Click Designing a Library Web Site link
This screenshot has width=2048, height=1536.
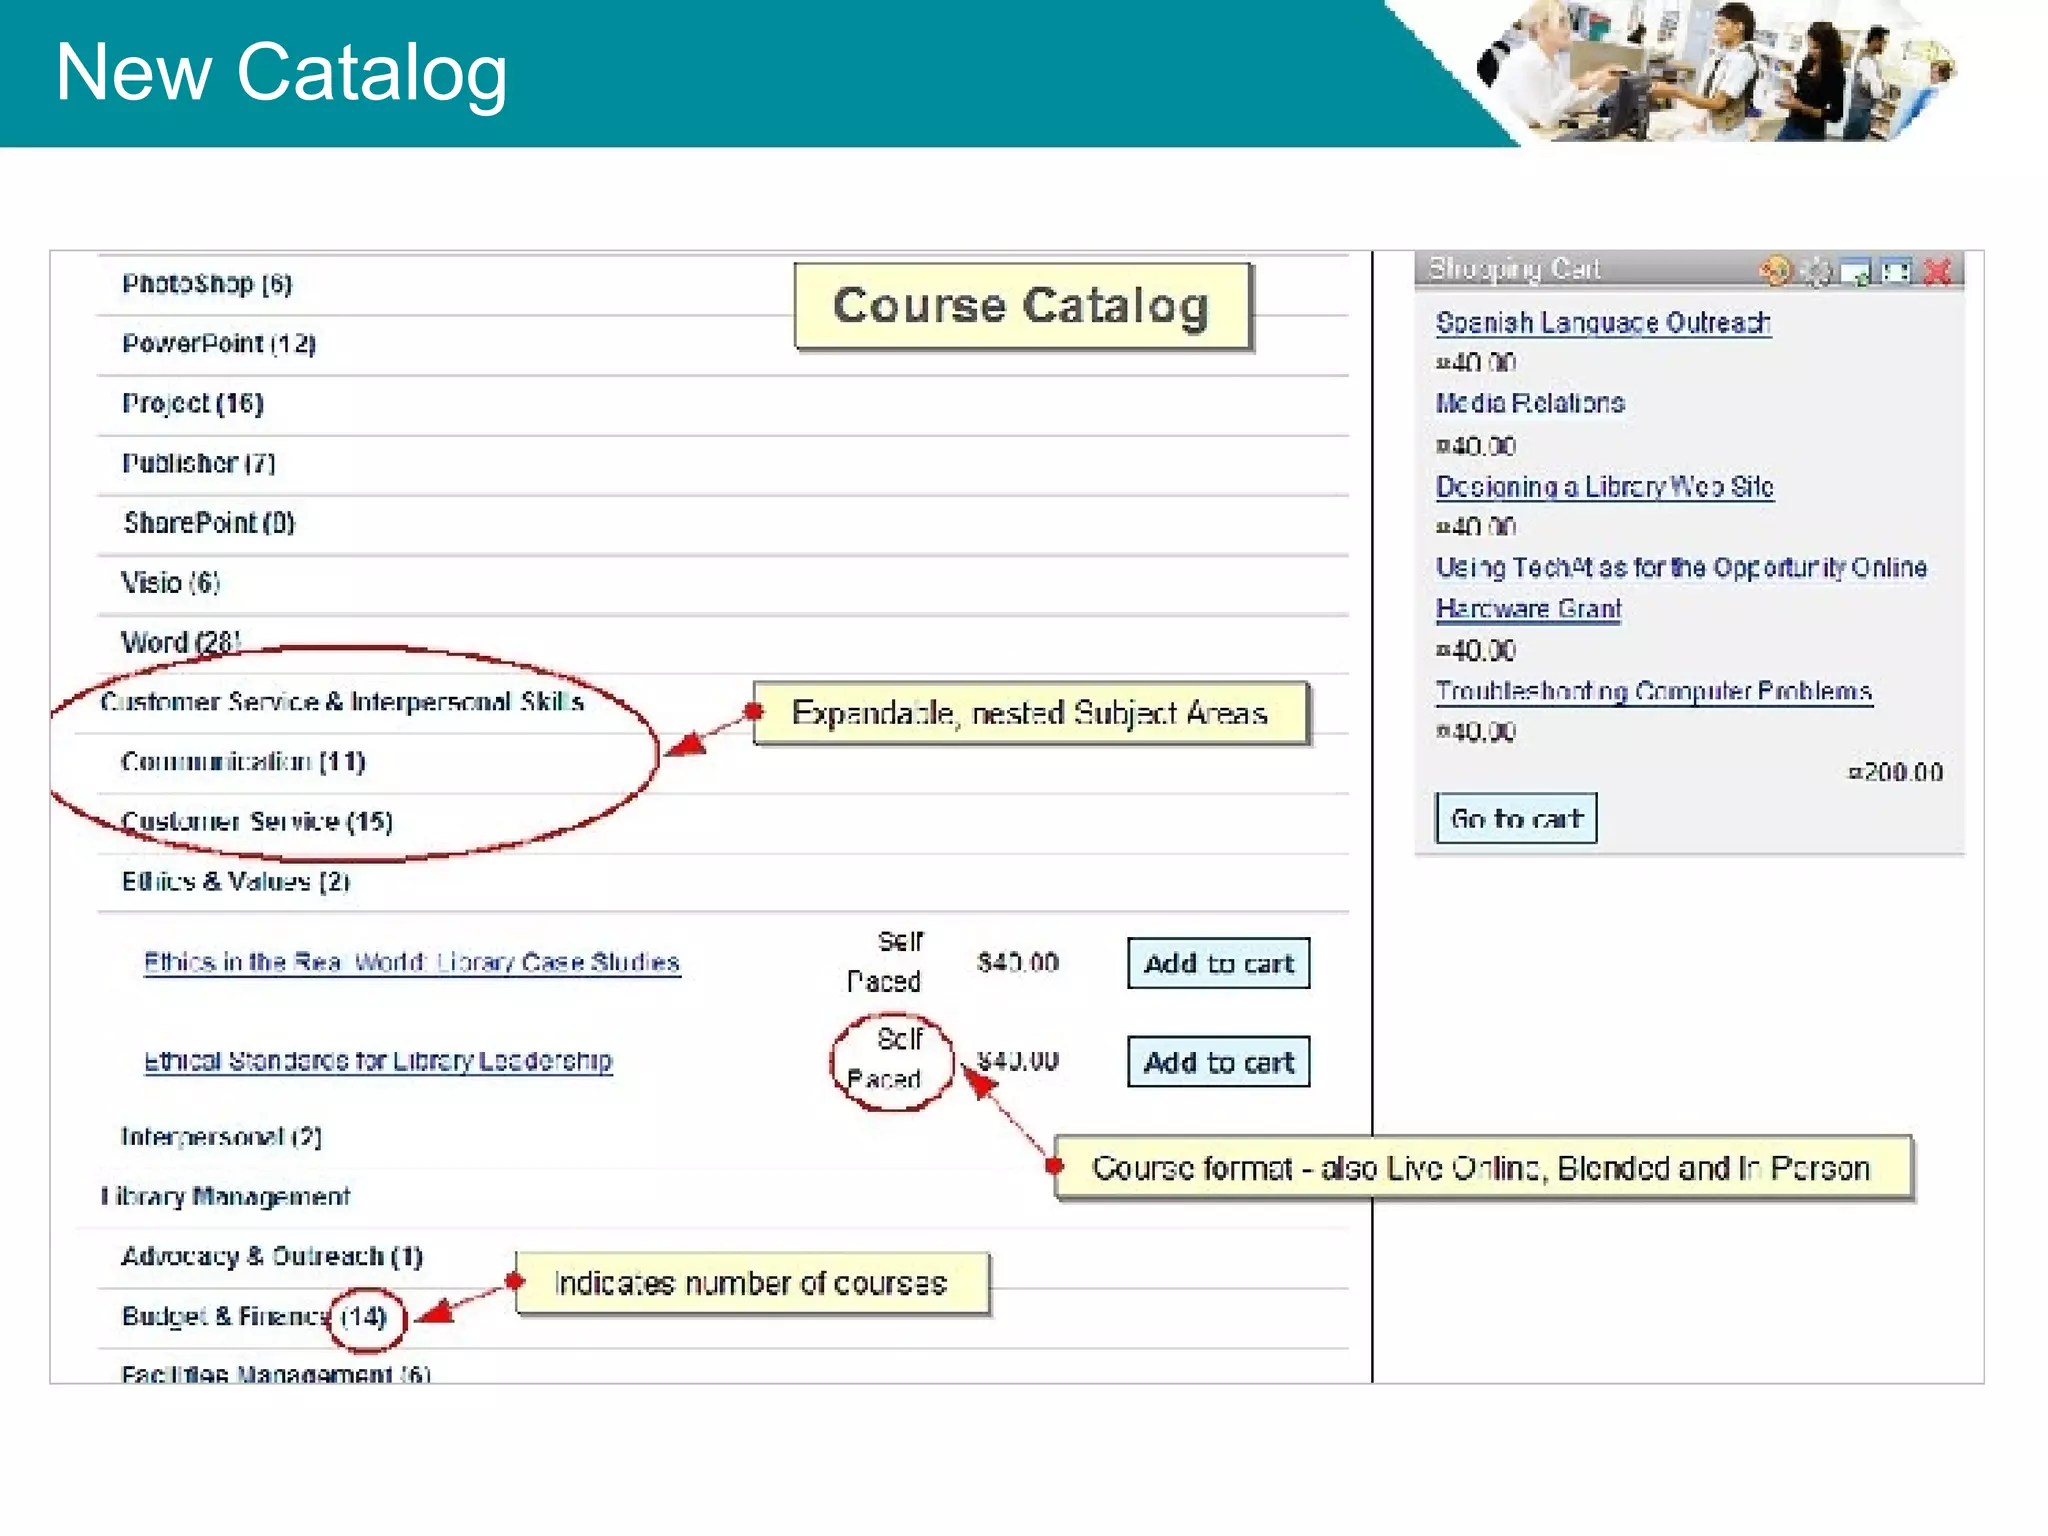(x=1604, y=487)
